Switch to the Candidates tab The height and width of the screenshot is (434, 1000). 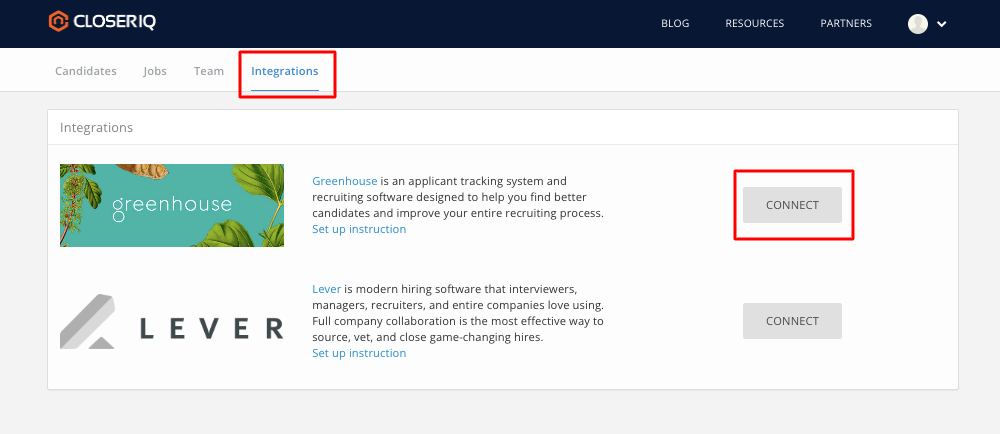click(x=85, y=72)
